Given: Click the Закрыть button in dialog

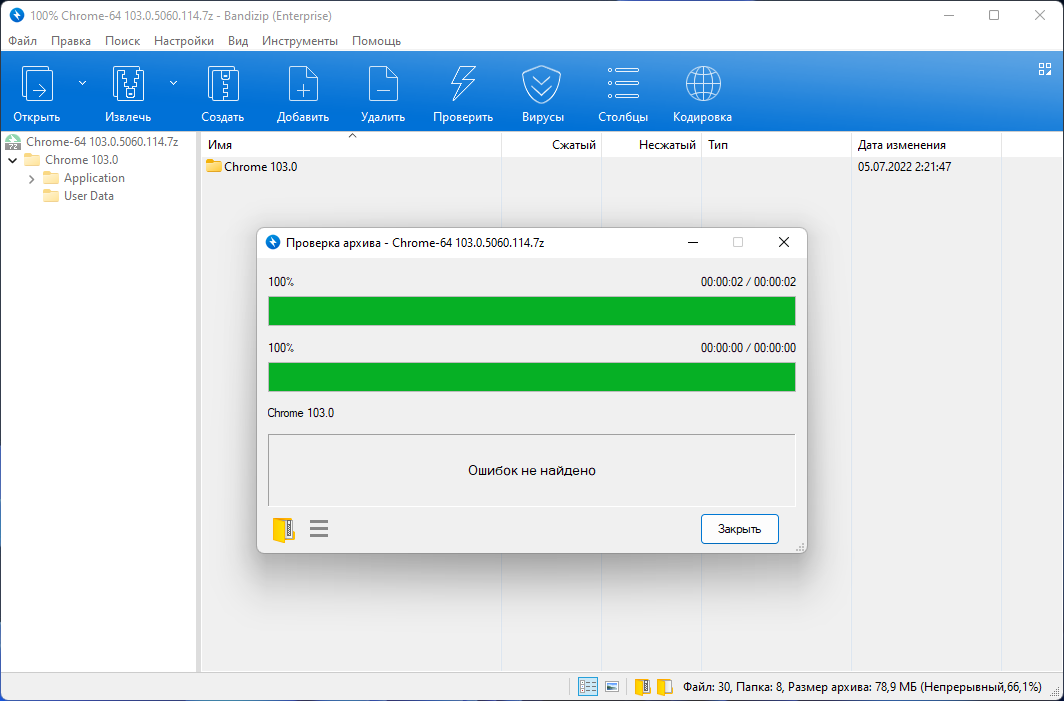Looking at the screenshot, I should point(739,529).
